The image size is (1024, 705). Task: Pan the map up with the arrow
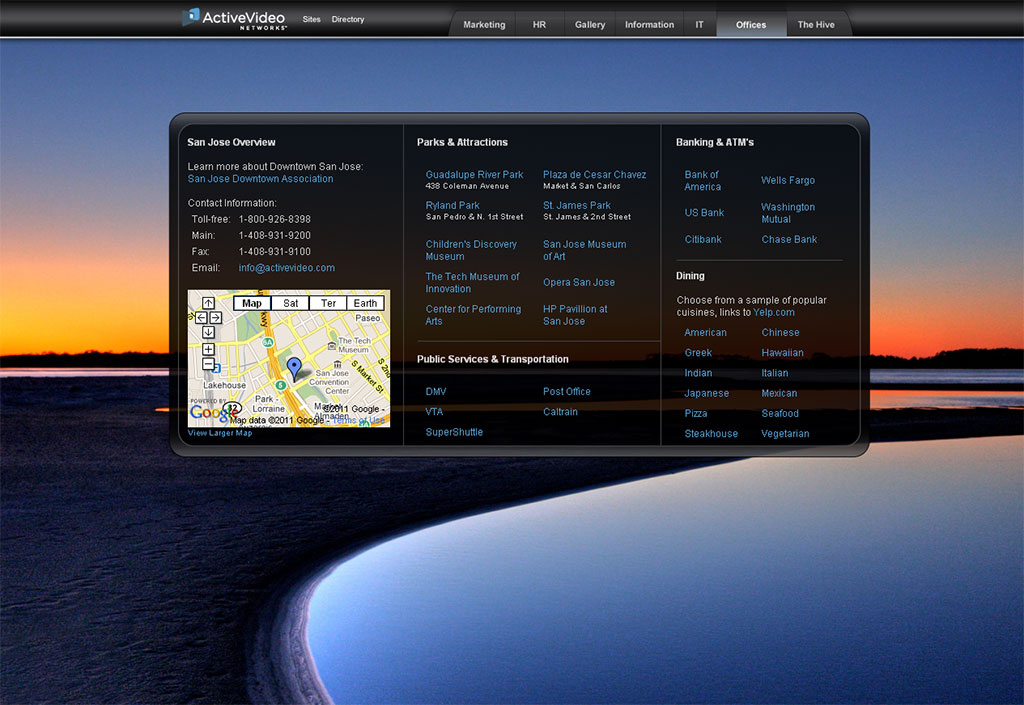click(x=208, y=303)
